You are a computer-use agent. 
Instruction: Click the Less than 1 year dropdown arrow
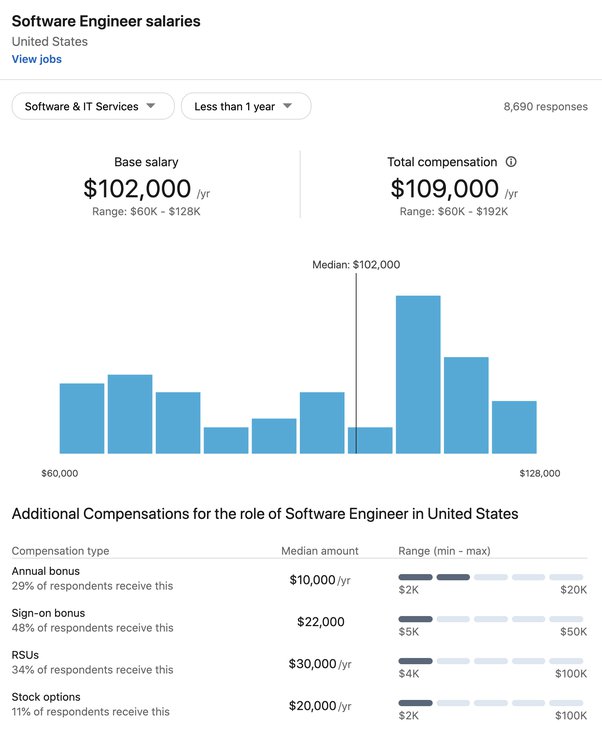coord(287,106)
